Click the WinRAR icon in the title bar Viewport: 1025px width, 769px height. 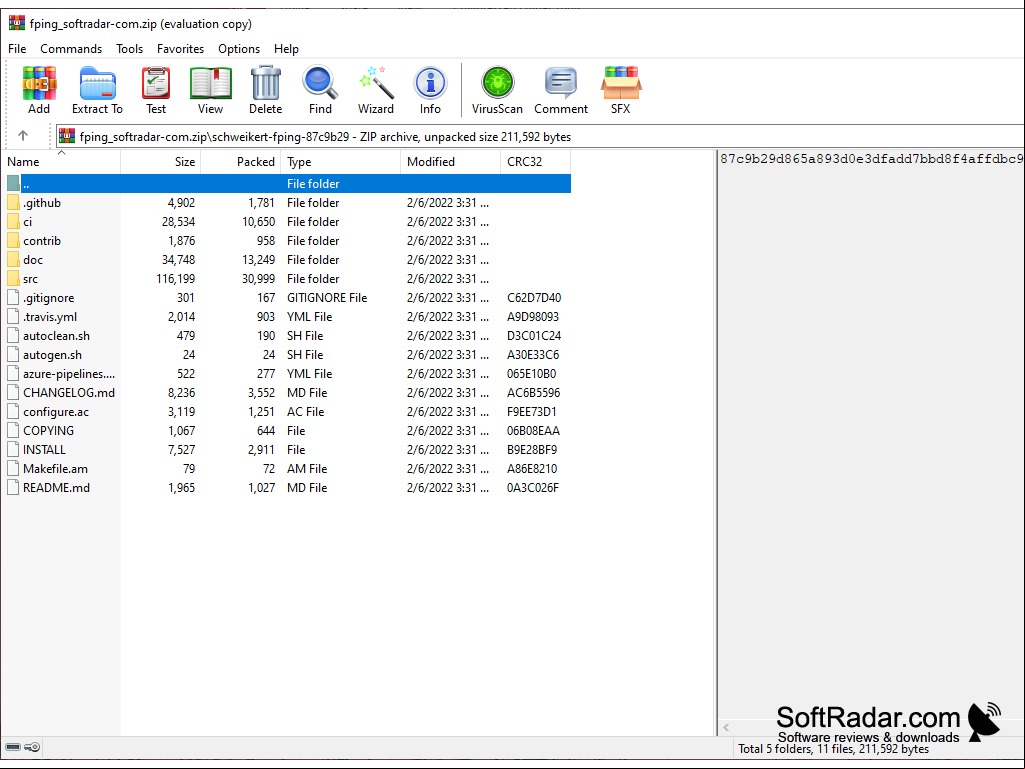click(x=16, y=24)
